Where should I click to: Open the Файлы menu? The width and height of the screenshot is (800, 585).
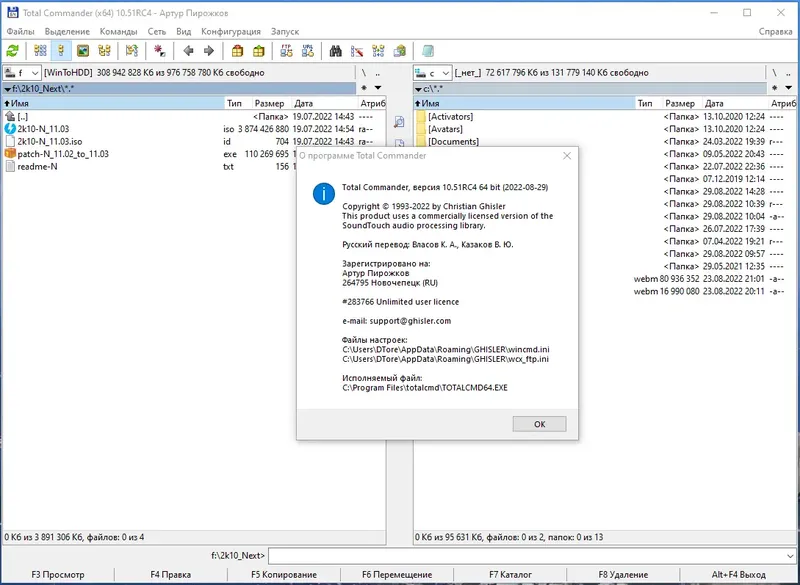(x=20, y=32)
